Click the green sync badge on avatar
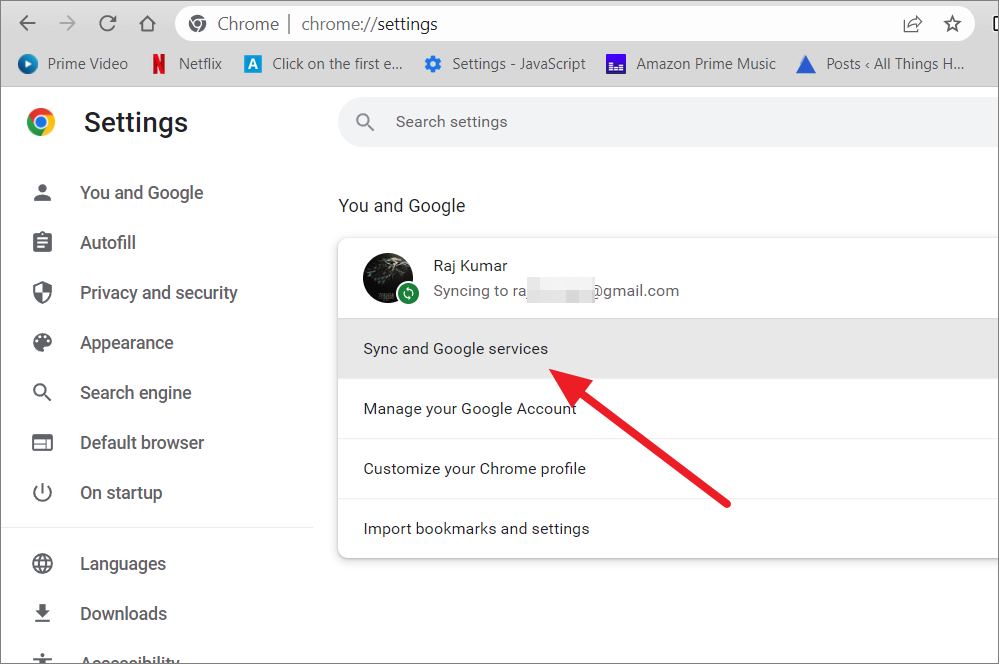 [x=408, y=293]
